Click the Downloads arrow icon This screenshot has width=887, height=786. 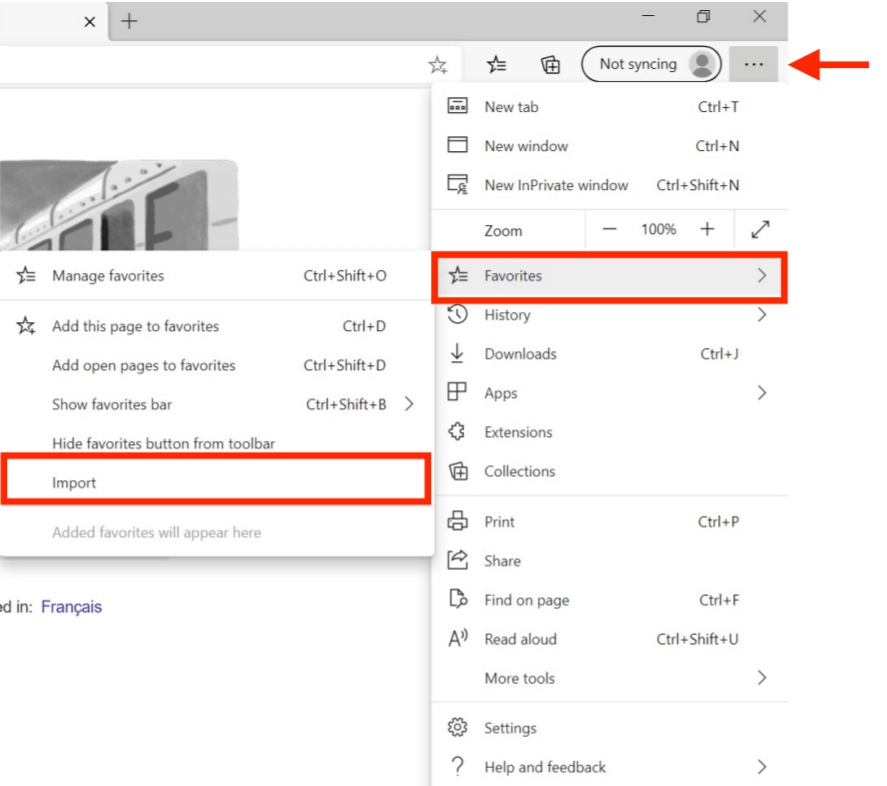[457, 353]
